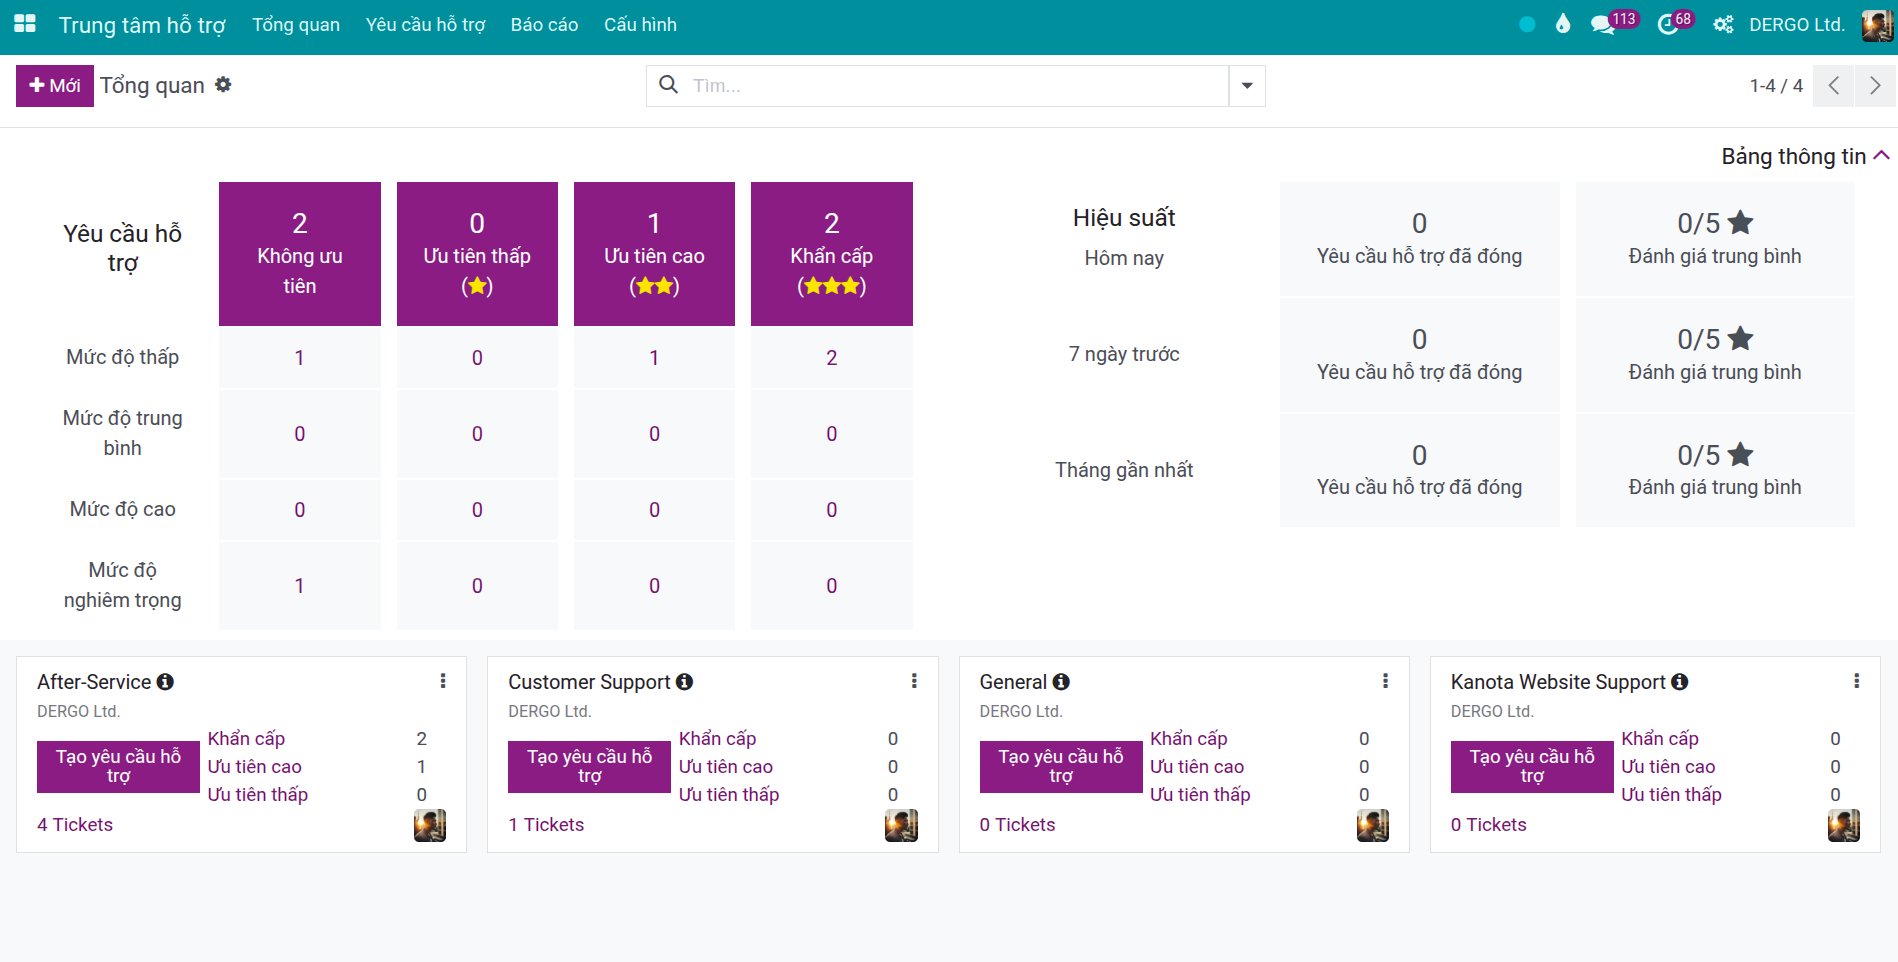This screenshot has width=1898, height=962.
Task: Open the Cấu hình menu
Action: pos(640,25)
